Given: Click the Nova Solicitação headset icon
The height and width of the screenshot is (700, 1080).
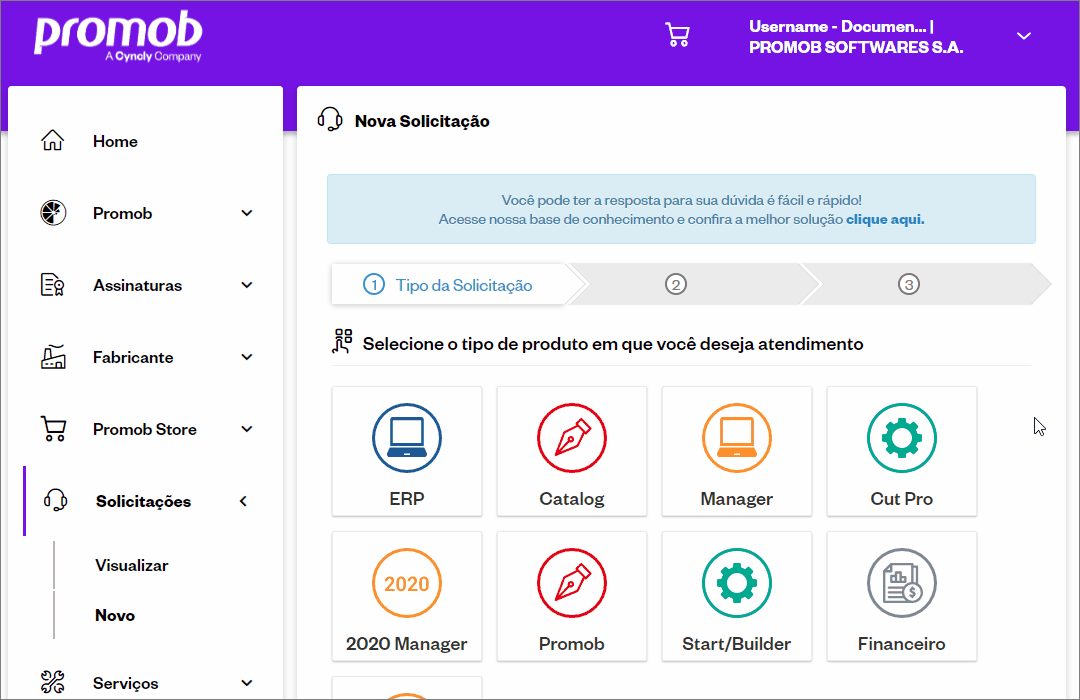Looking at the screenshot, I should [x=330, y=120].
